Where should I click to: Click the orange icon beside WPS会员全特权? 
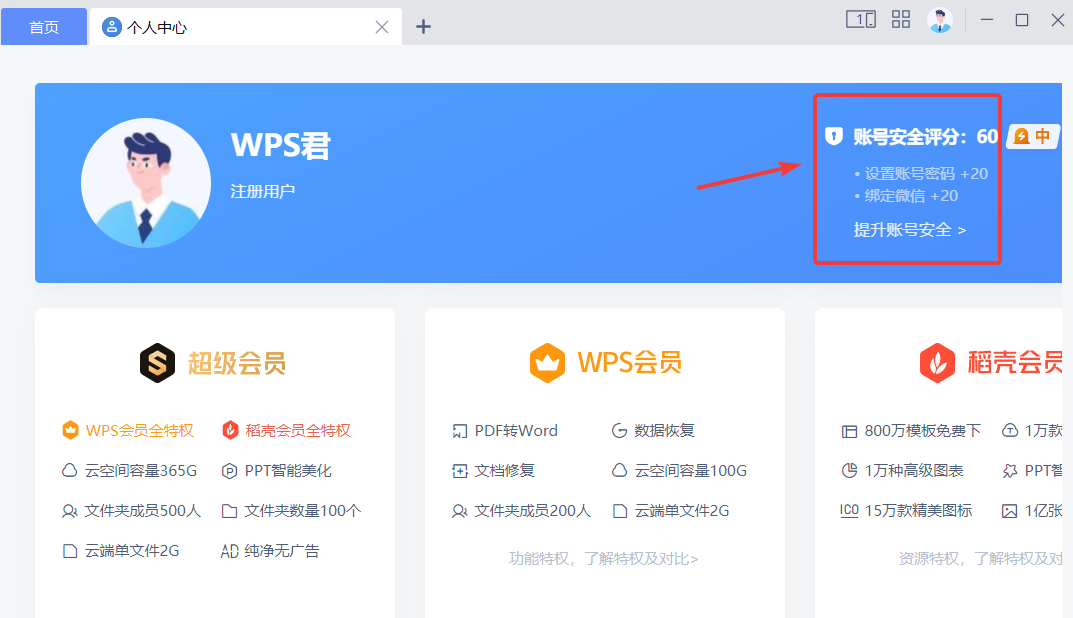pyautogui.click(x=70, y=430)
